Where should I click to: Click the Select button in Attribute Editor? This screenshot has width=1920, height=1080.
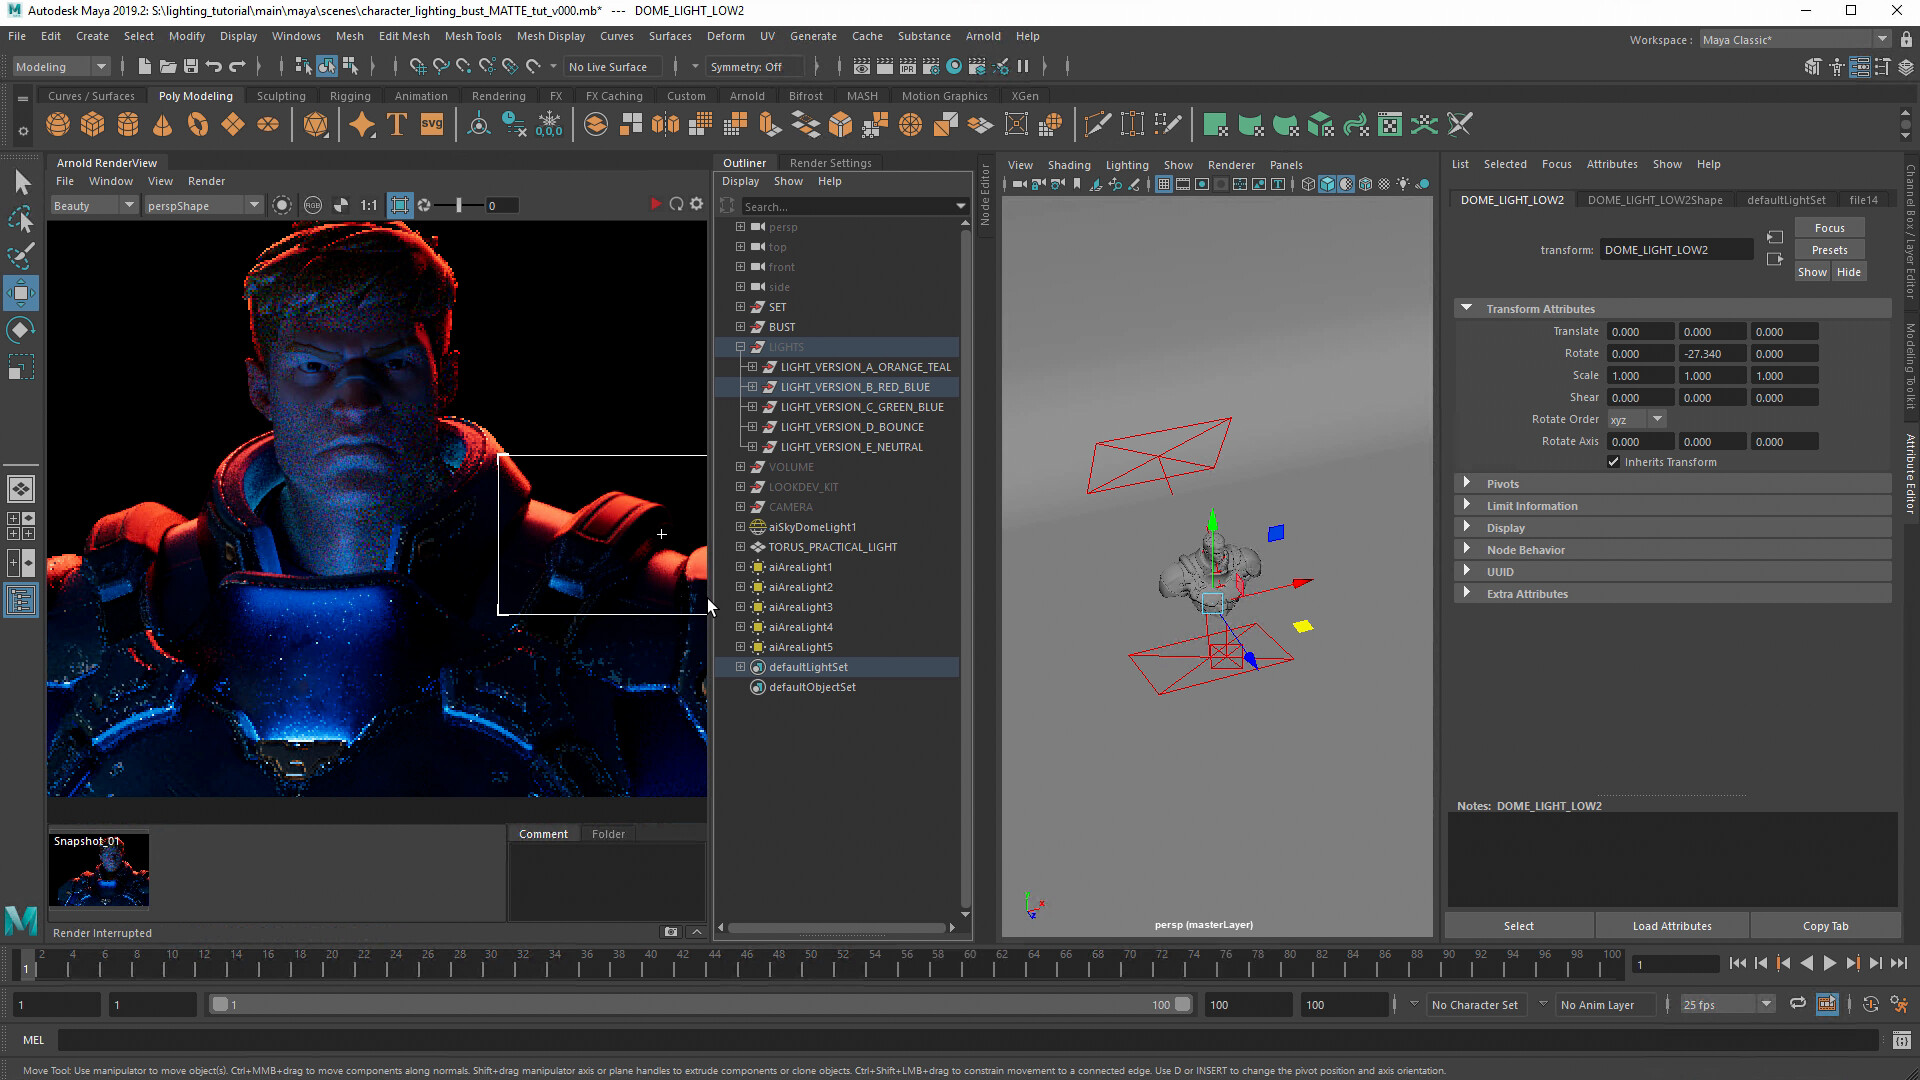click(x=1518, y=926)
